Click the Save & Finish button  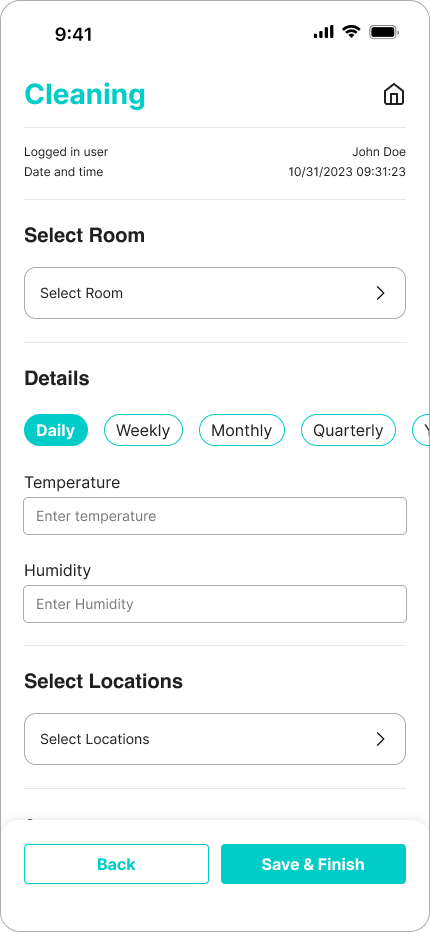[313, 864]
